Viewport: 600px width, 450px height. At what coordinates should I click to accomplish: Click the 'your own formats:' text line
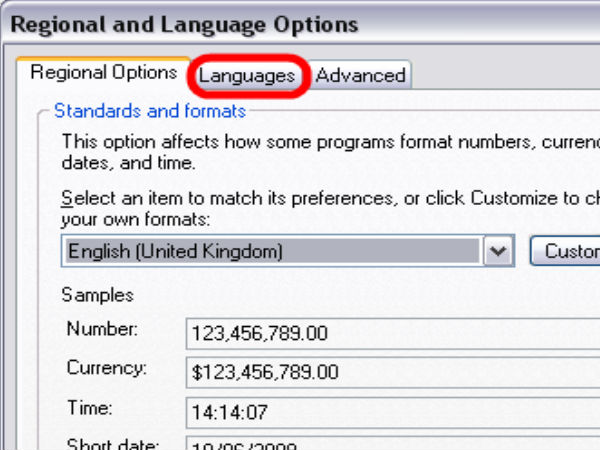click(135, 218)
